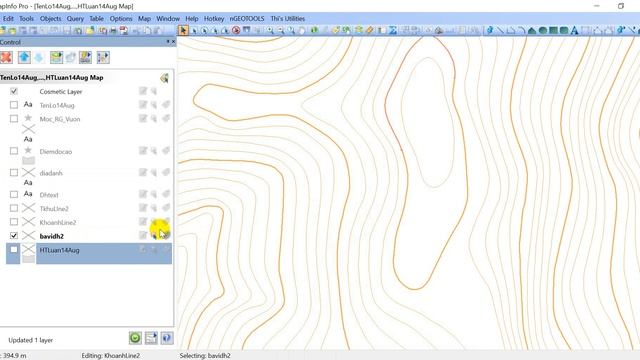Click the Aa label style of Dhtext layer

pyautogui.click(x=28, y=194)
